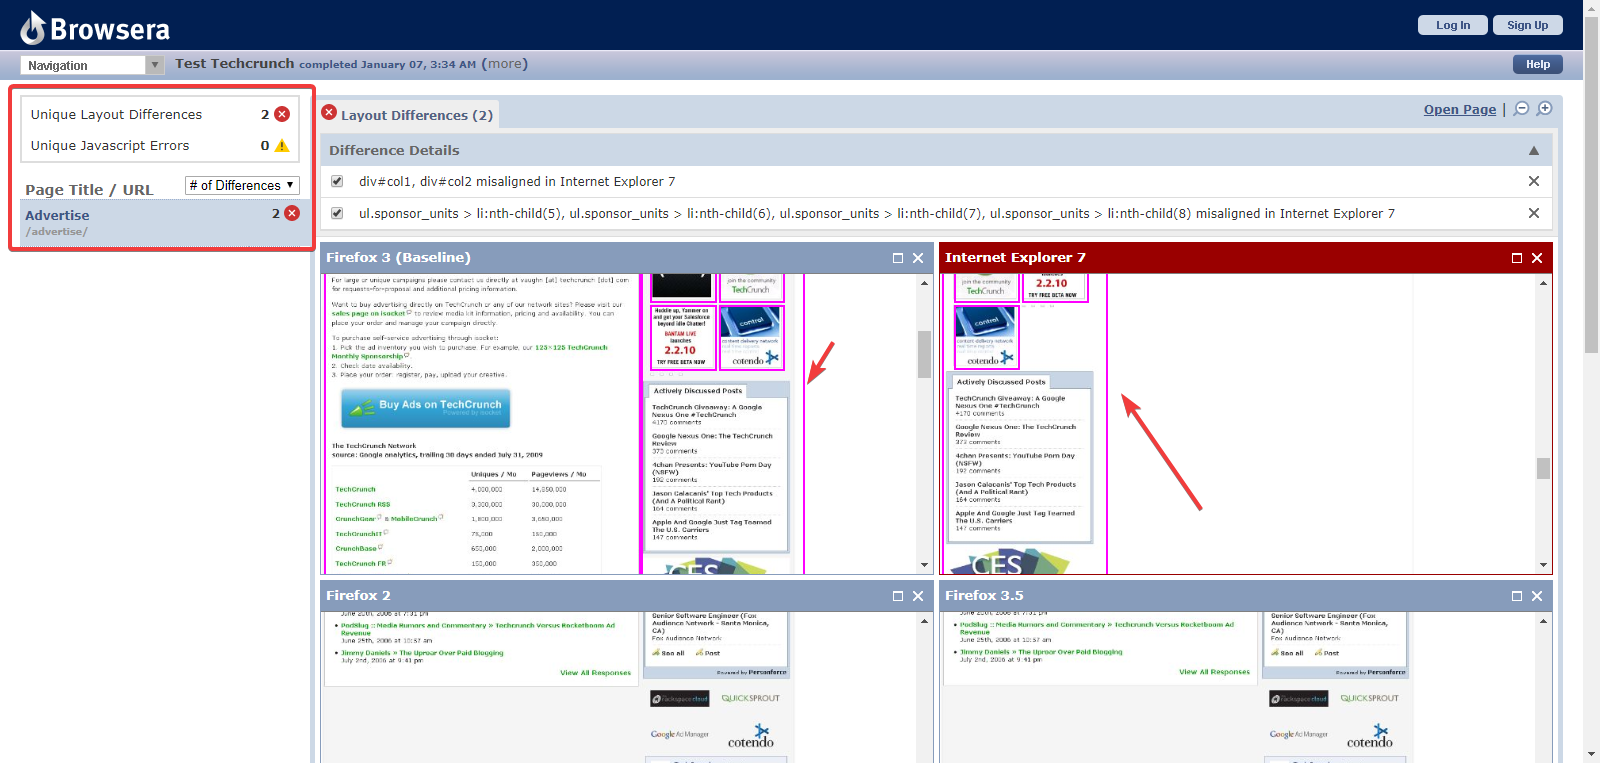Click the zoom out magnifier icon
This screenshot has height=763, width=1600.
[1521, 109]
